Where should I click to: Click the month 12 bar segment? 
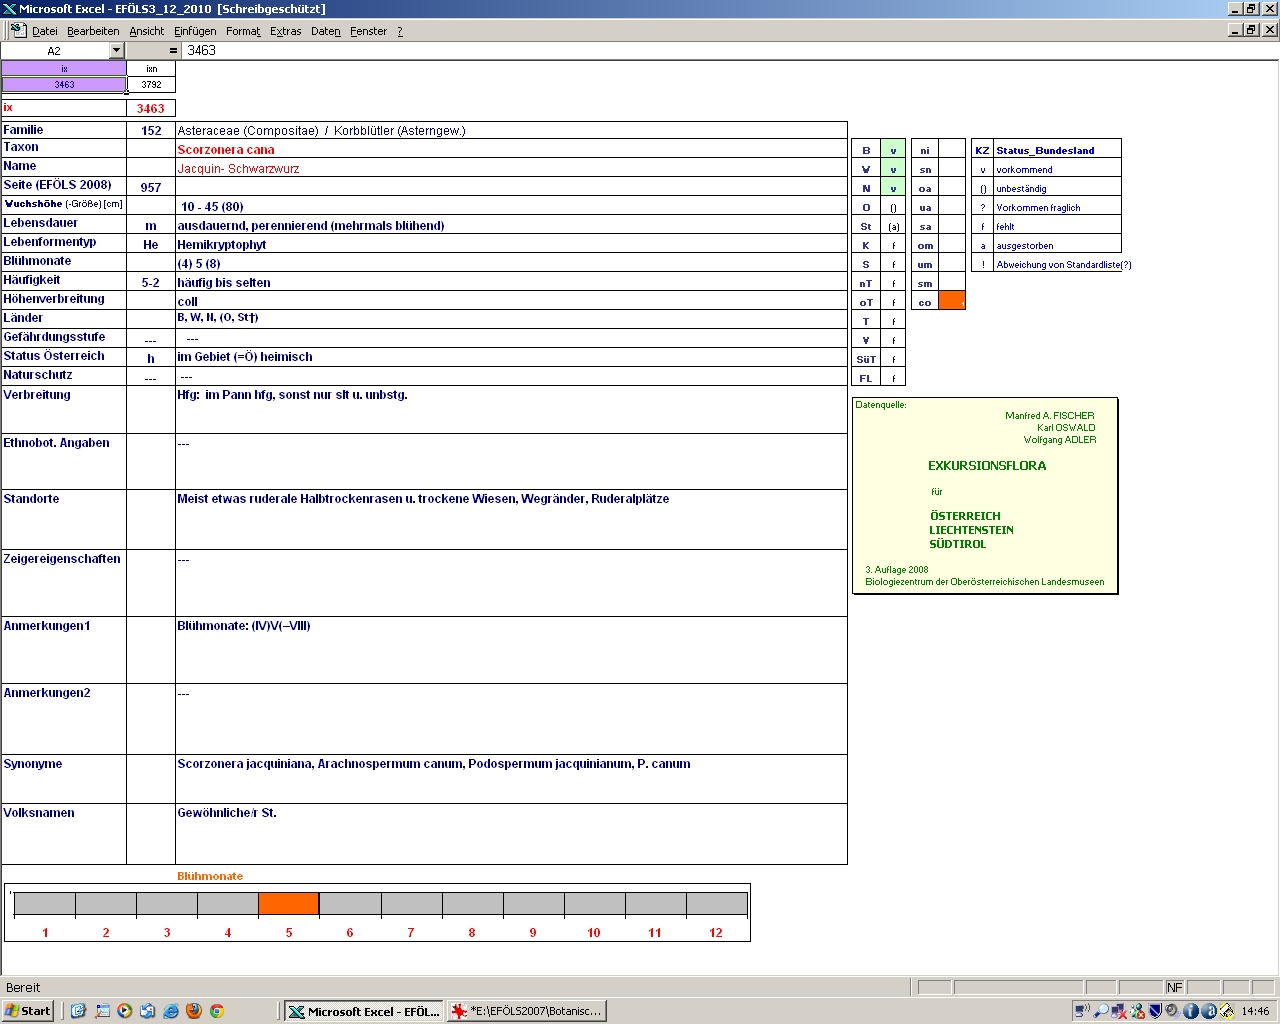[717, 904]
